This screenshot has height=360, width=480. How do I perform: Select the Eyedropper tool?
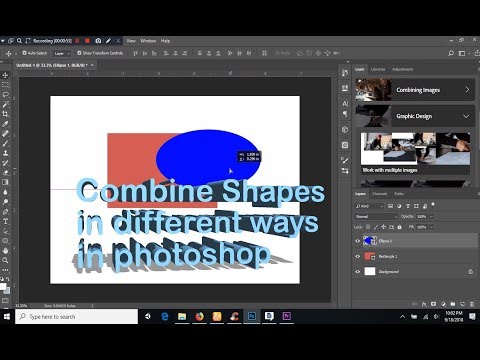(5, 124)
